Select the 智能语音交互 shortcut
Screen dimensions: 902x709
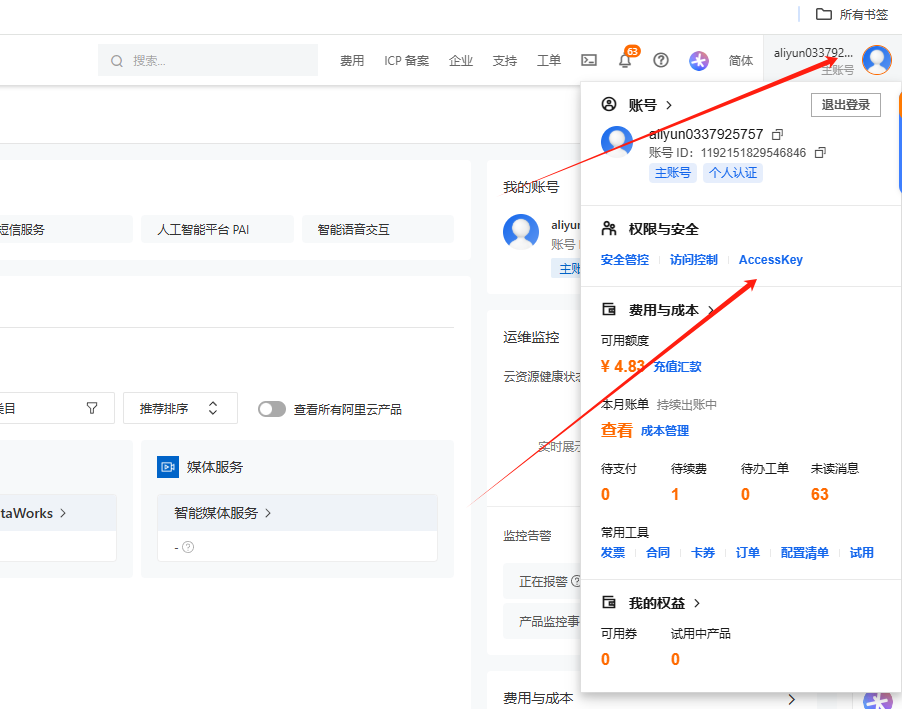click(378, 229)
